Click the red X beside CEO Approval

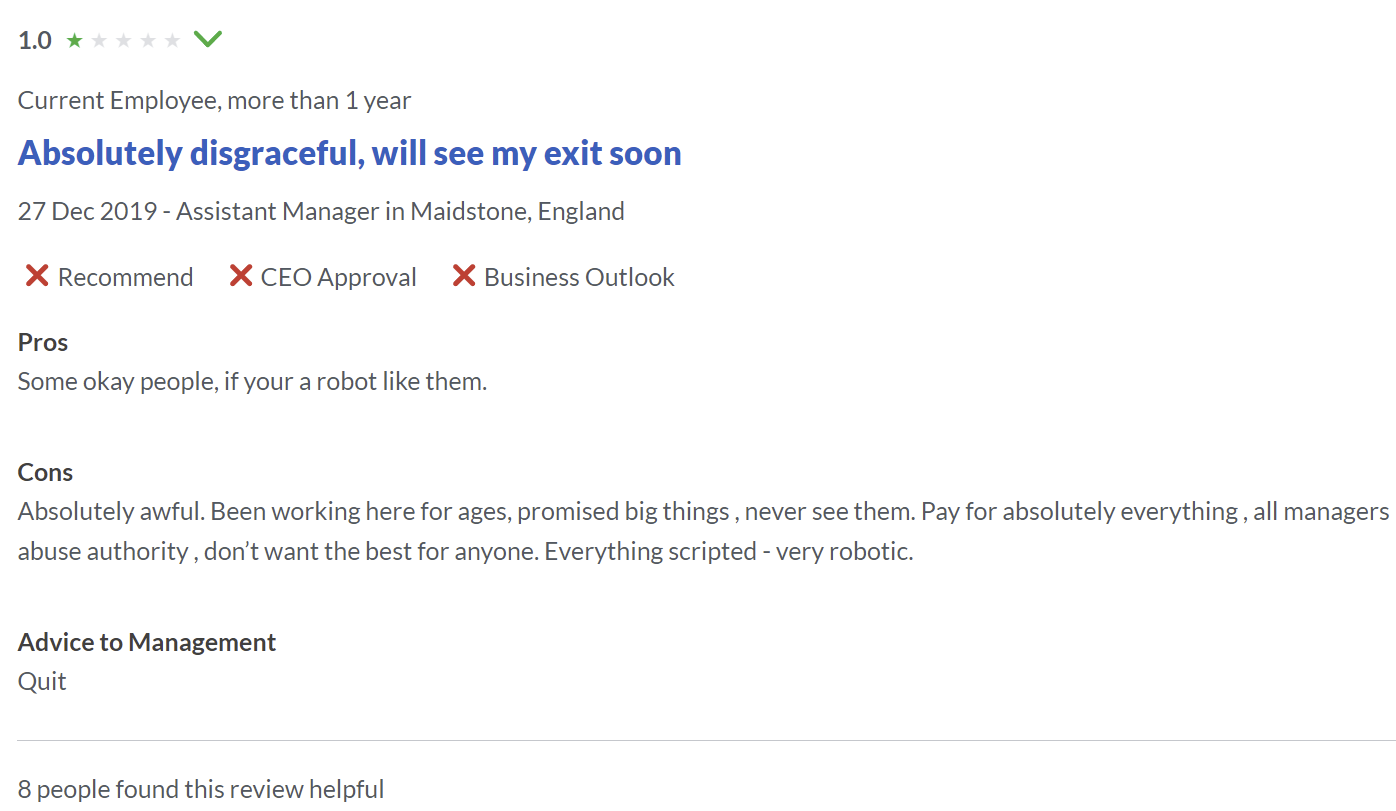tap(240, 276)
